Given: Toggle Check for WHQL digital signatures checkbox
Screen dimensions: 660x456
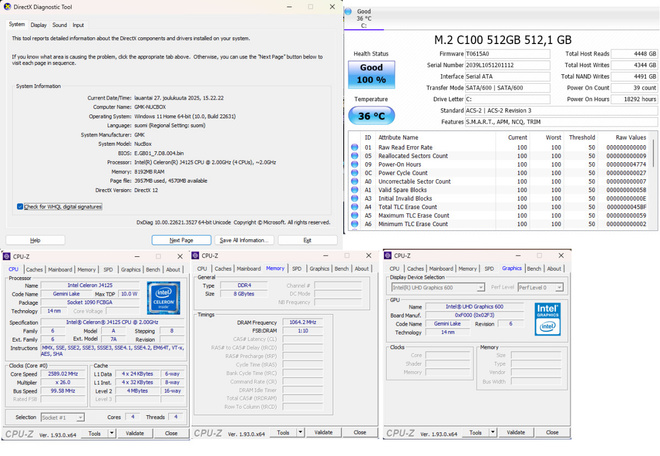Looking at the screenshot, I should click(x=20, y=206).
